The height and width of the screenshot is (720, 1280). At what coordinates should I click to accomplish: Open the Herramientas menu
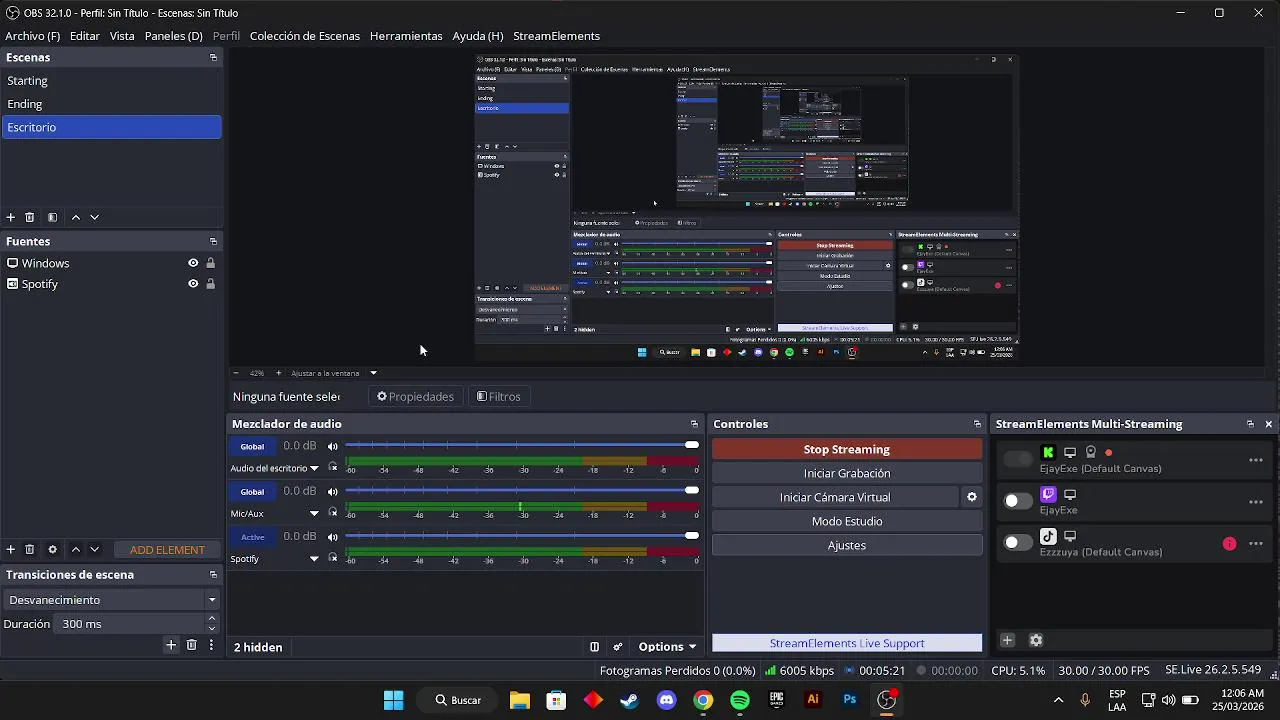coord(406,36)
